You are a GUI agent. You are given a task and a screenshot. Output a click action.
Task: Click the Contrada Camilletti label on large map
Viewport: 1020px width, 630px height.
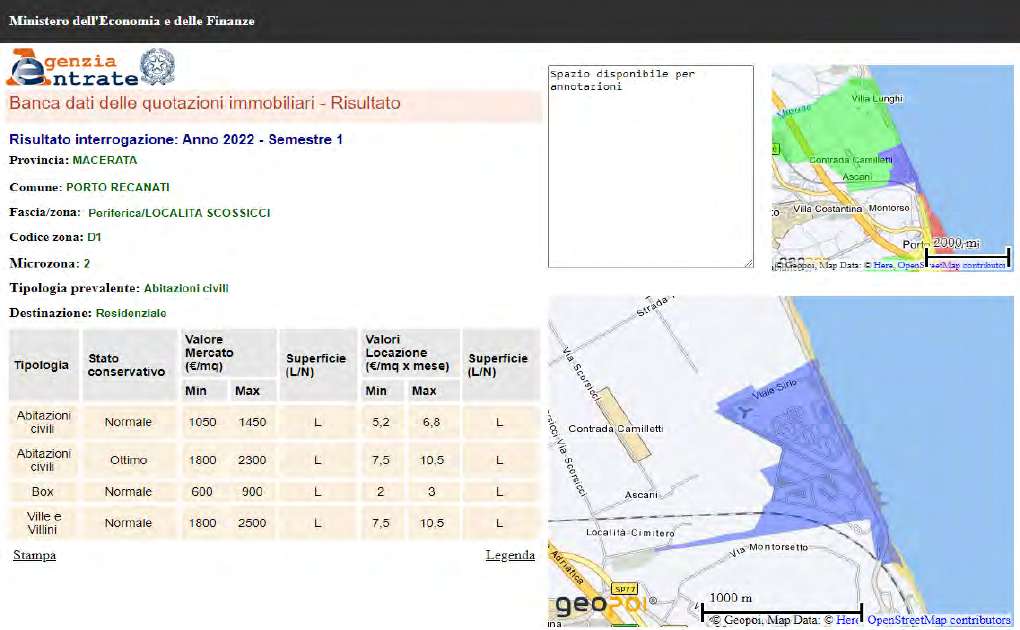pyautogui.click(x=616, y=429)
